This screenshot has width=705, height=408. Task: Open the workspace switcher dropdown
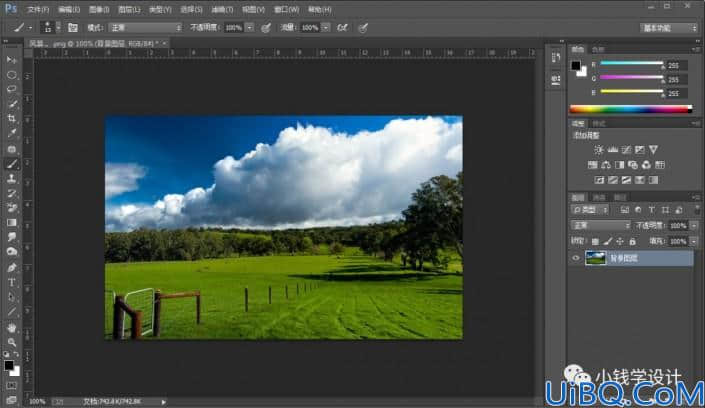pos(669,28)
